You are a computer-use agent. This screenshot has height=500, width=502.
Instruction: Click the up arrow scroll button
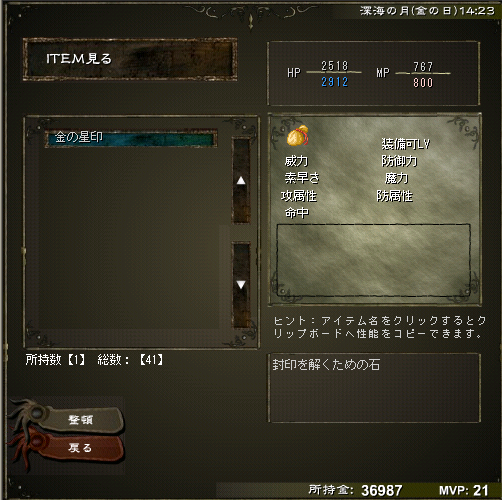tap(241, 181)
